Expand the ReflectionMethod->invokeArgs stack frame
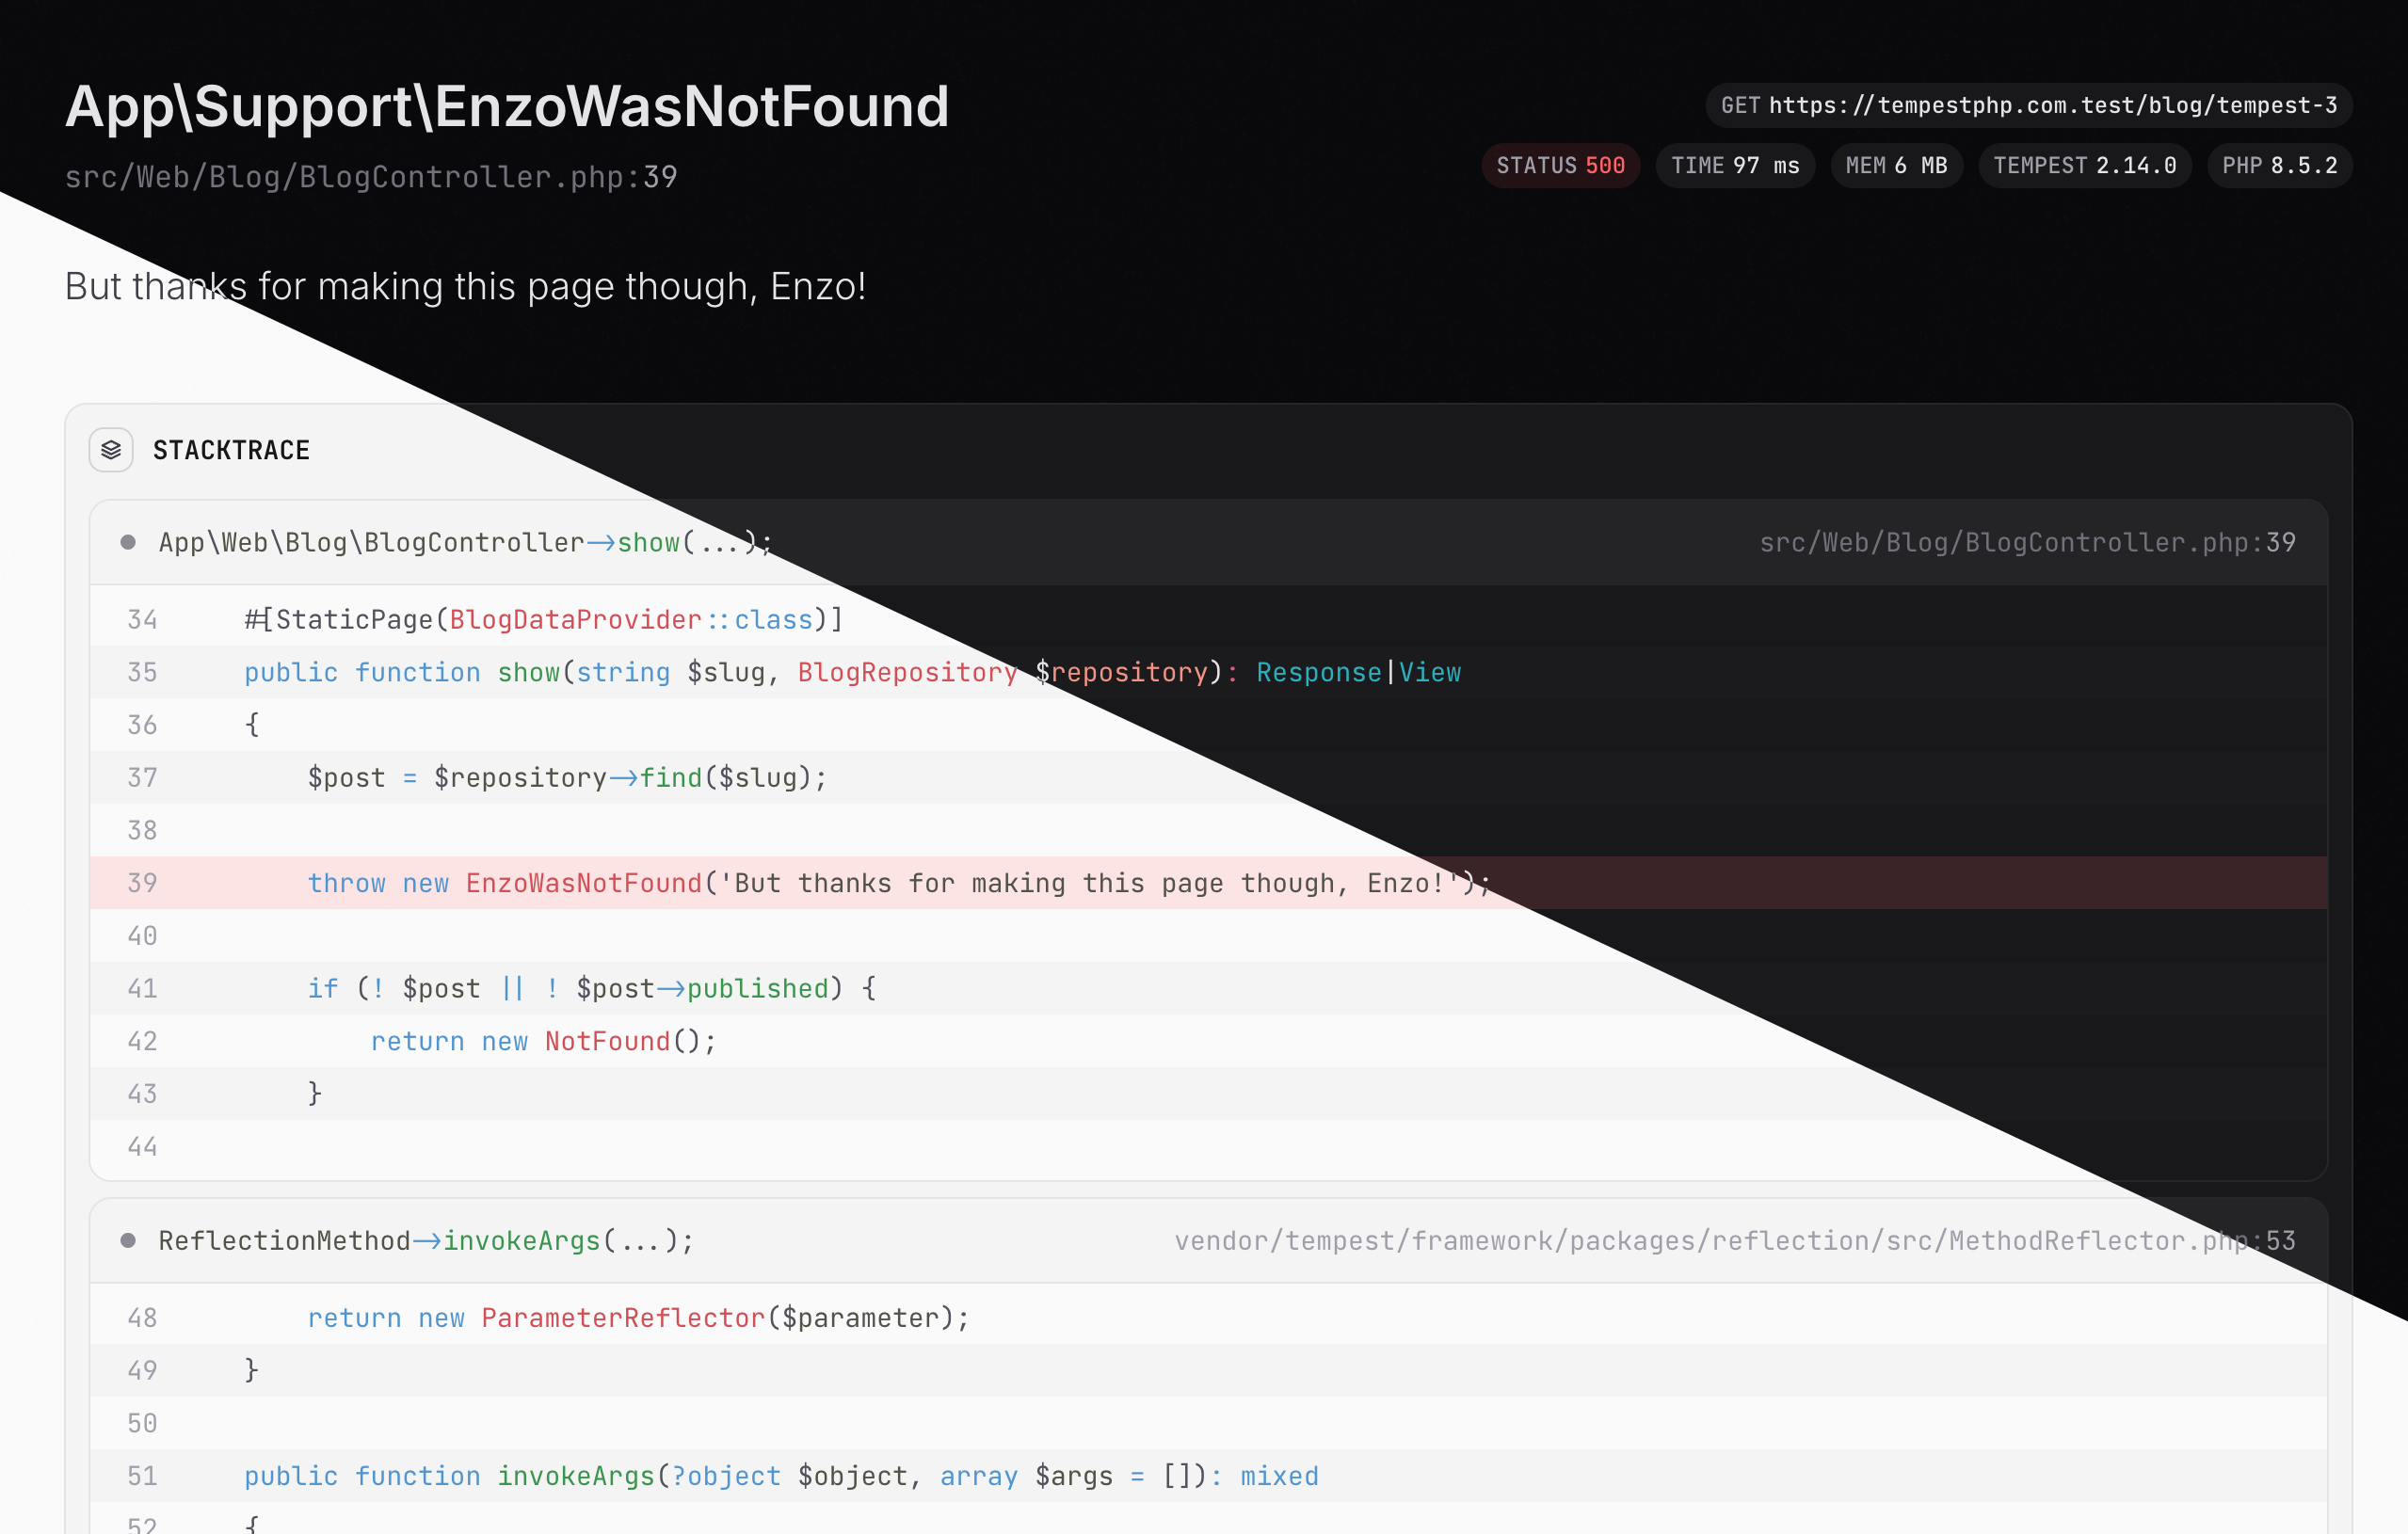Image resolution: width=2408 pixels, height=1534 pixels. coord(425,1240)
